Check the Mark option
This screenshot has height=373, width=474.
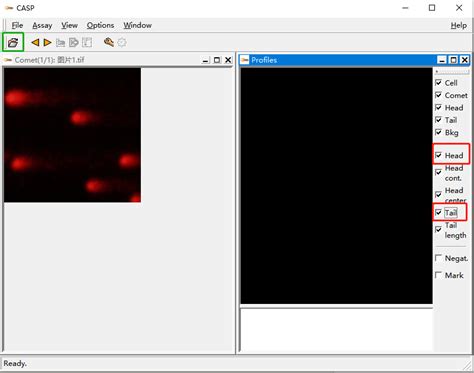click(x=439, y=275)
